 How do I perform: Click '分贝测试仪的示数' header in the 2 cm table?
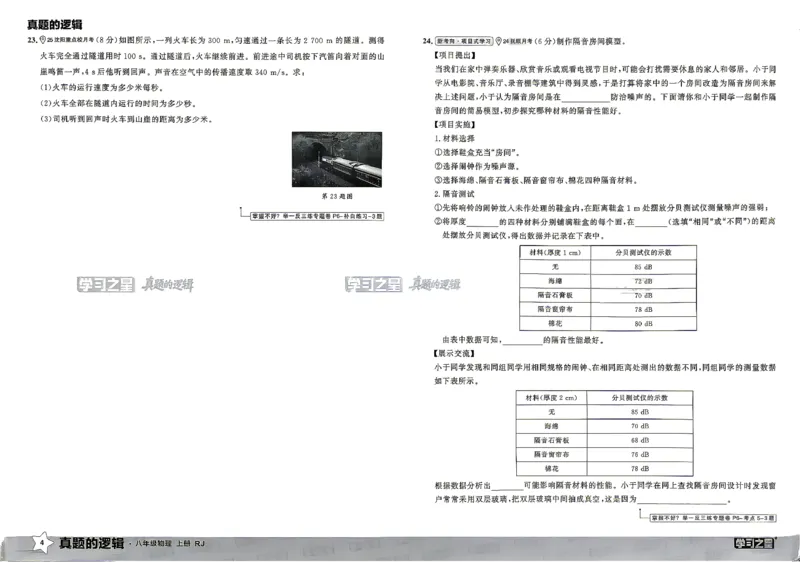640,398
